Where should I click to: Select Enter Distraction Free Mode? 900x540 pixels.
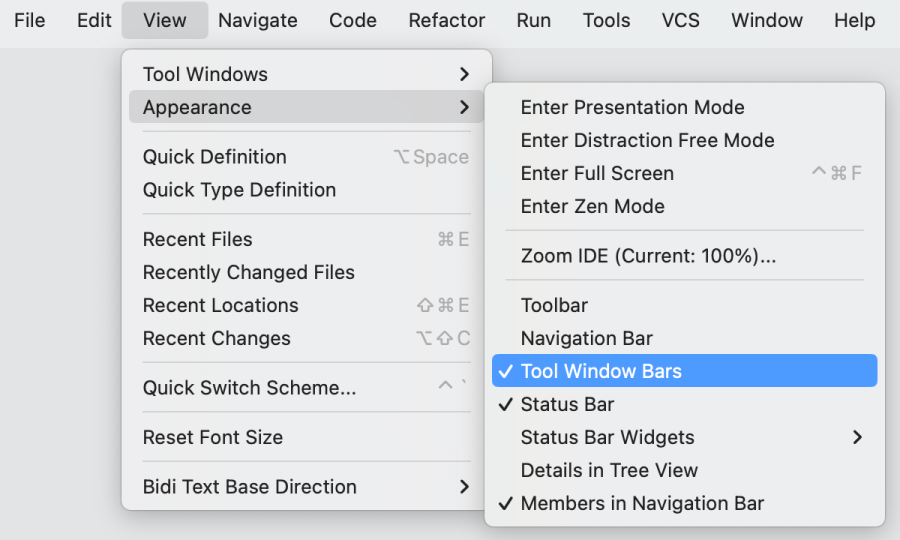point(647,140)
